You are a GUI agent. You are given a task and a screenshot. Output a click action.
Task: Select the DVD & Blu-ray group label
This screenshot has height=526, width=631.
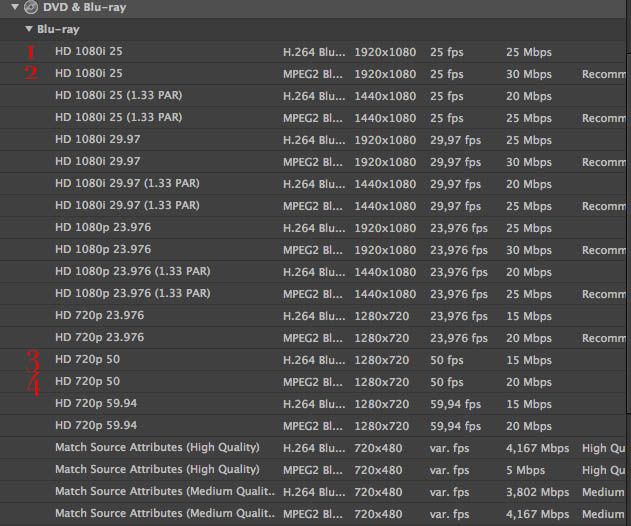pos(83,7)
